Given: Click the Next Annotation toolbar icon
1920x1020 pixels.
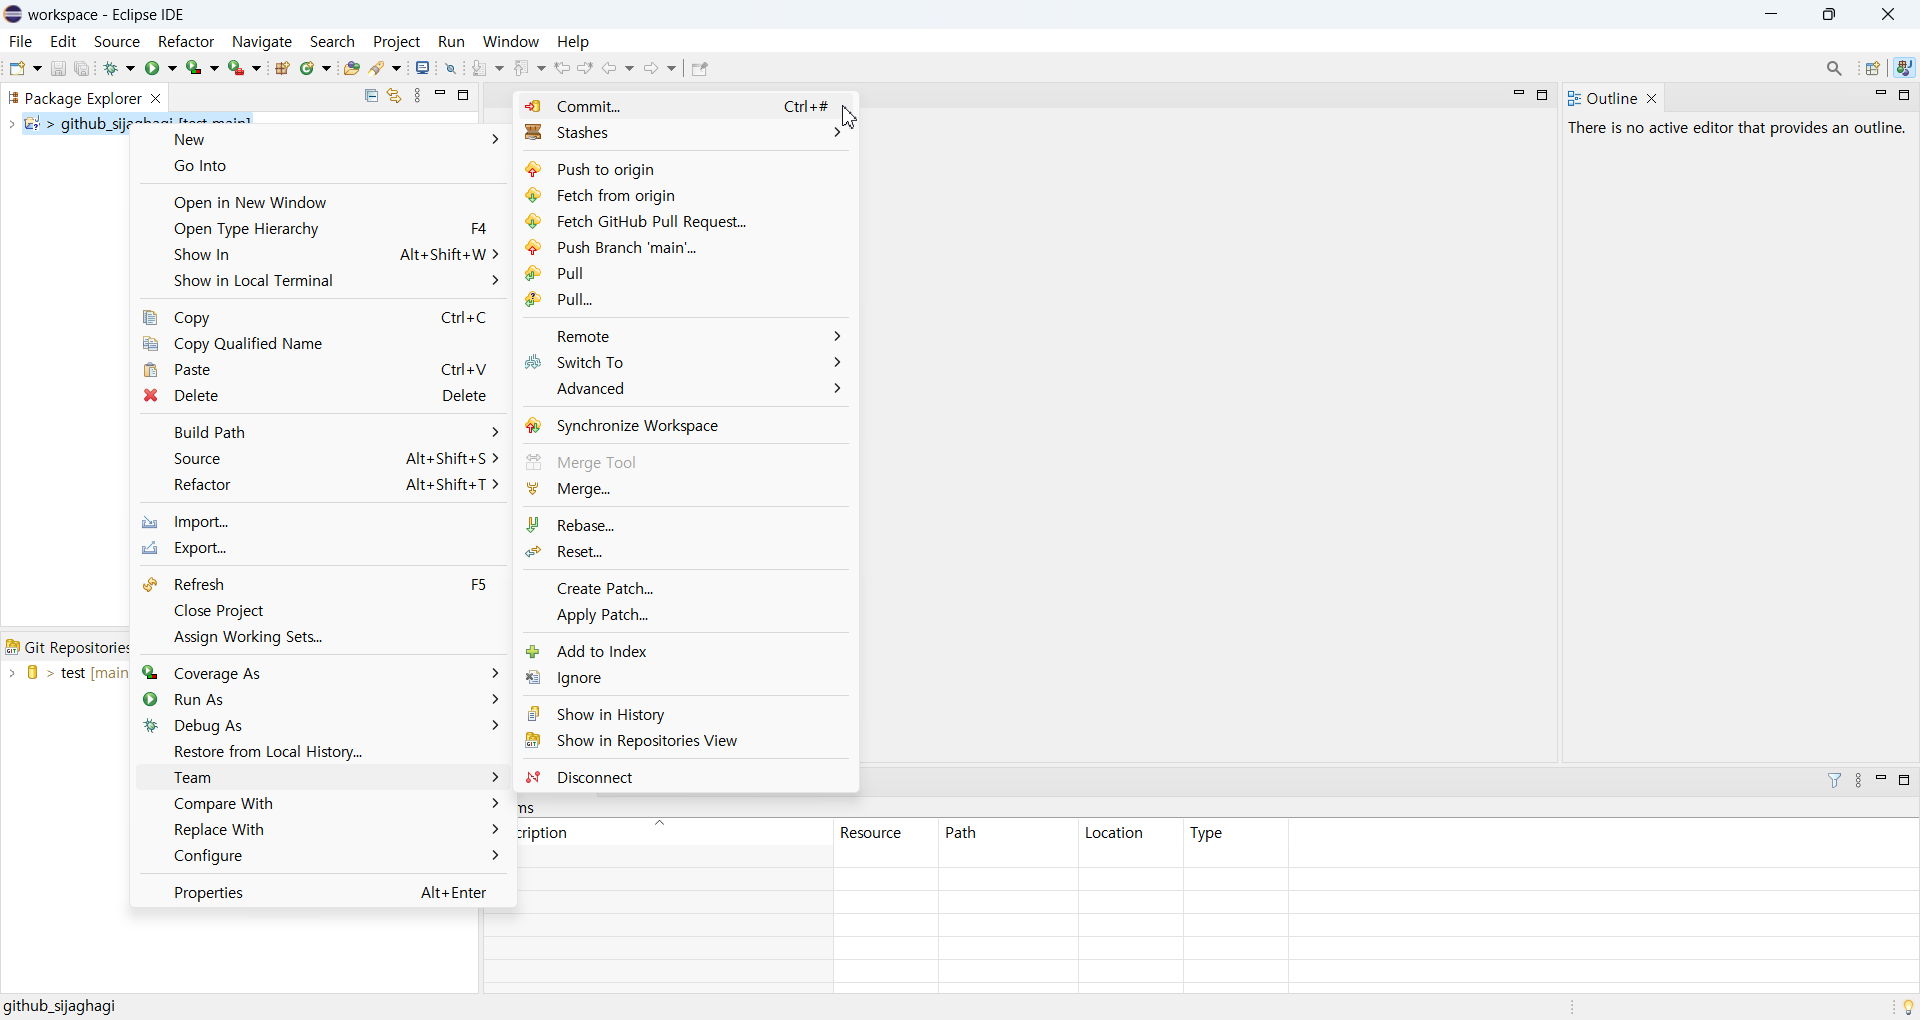Looking at the screenshot, I should click(482, 68).
